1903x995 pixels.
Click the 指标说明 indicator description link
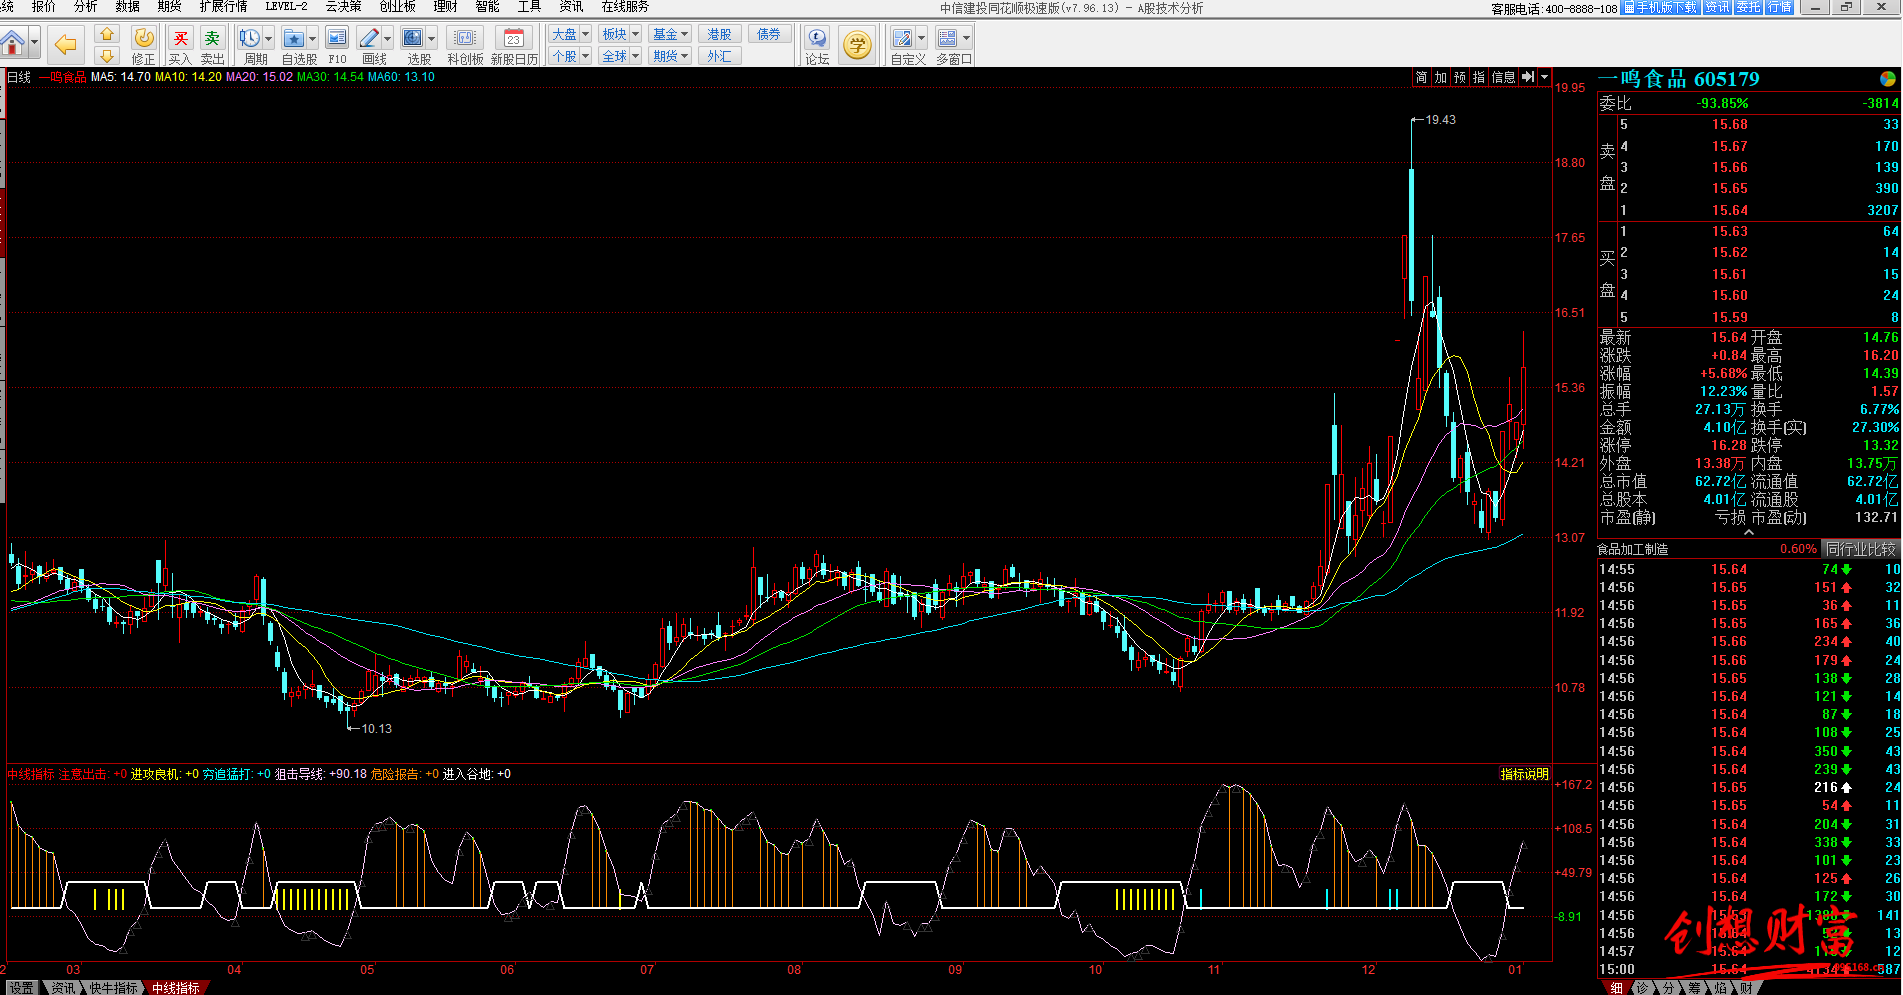[x=1524, y=774]
